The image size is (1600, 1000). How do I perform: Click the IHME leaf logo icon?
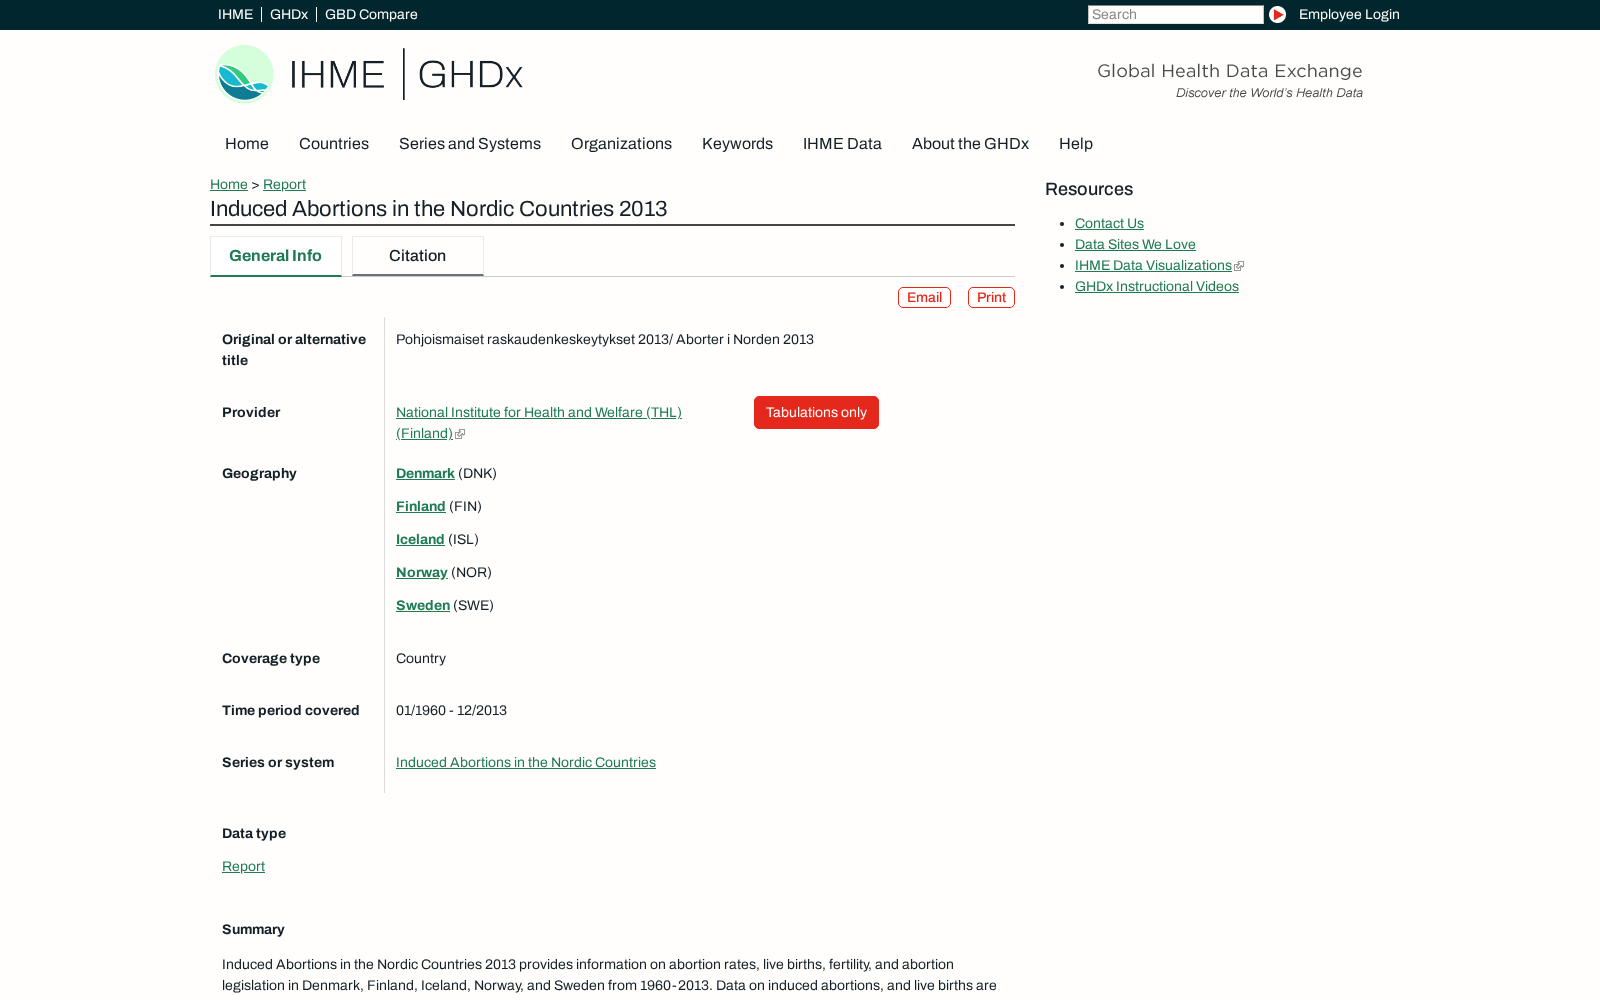click(x=245, y=73)
